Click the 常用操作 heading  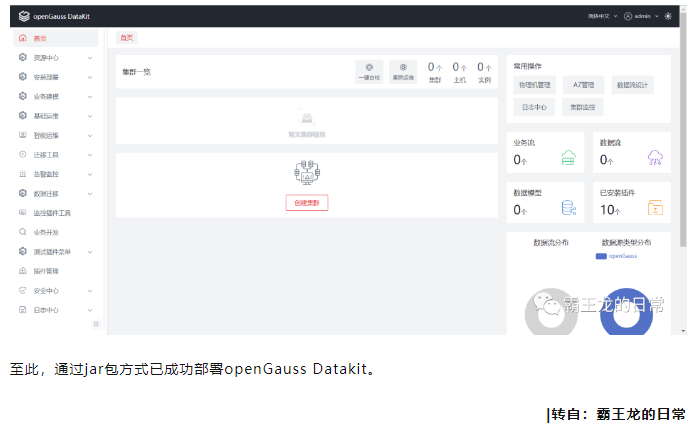tap(527, 66)
